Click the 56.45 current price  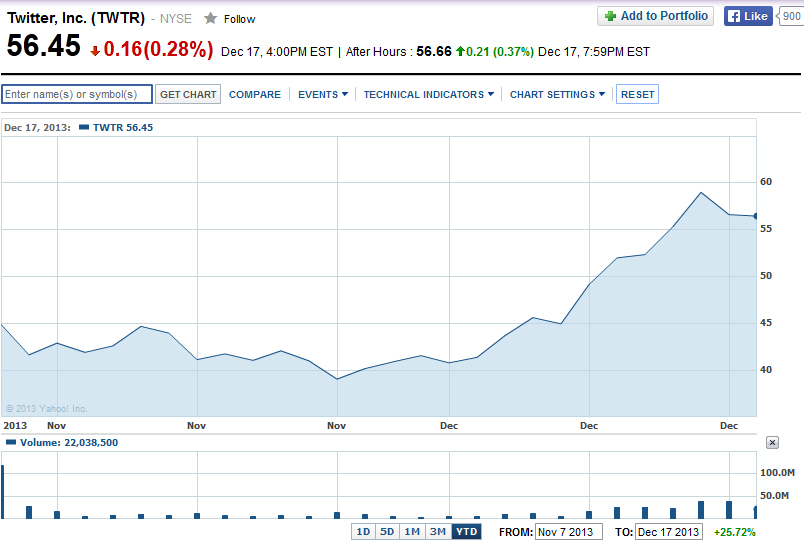coord(44,46)
